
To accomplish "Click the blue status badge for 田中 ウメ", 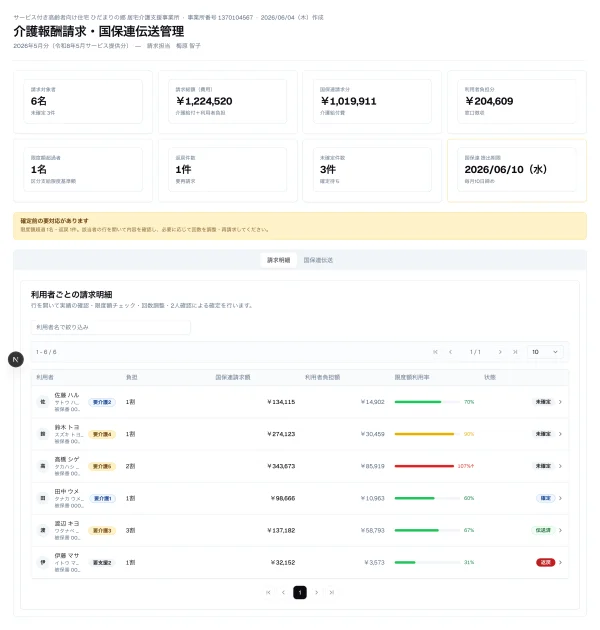I will (545, 498).
